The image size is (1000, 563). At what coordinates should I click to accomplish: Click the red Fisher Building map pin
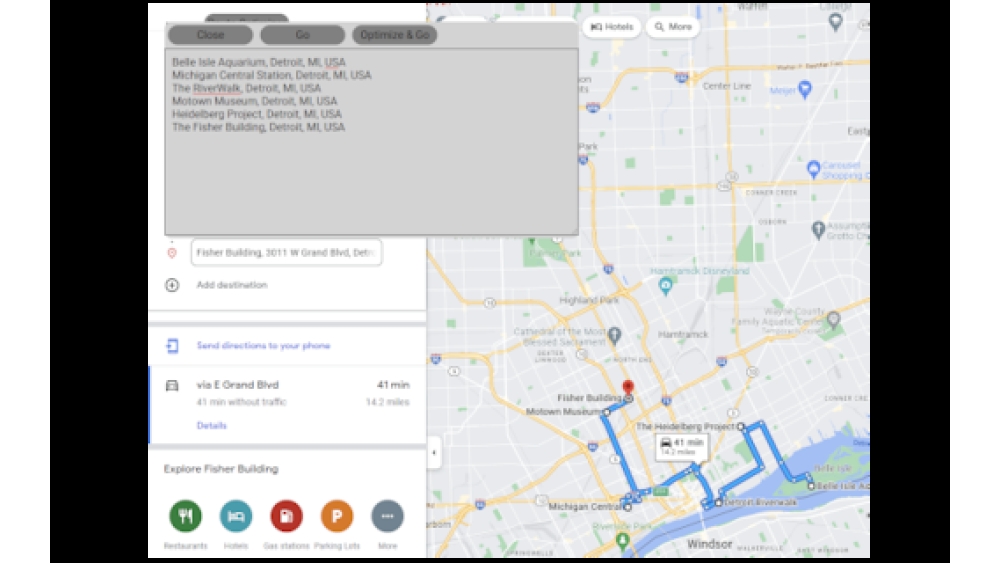point(628,387)
